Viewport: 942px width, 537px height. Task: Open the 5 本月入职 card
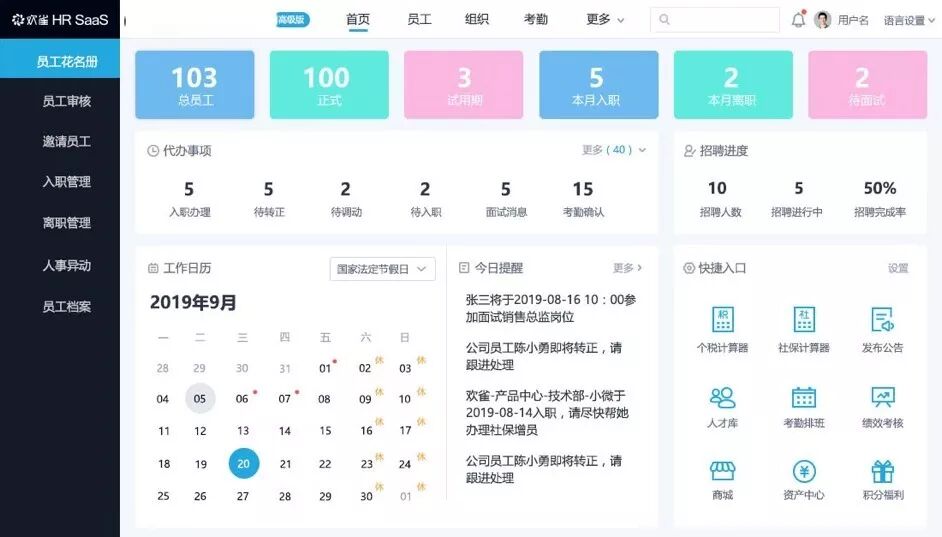(598, 85)
